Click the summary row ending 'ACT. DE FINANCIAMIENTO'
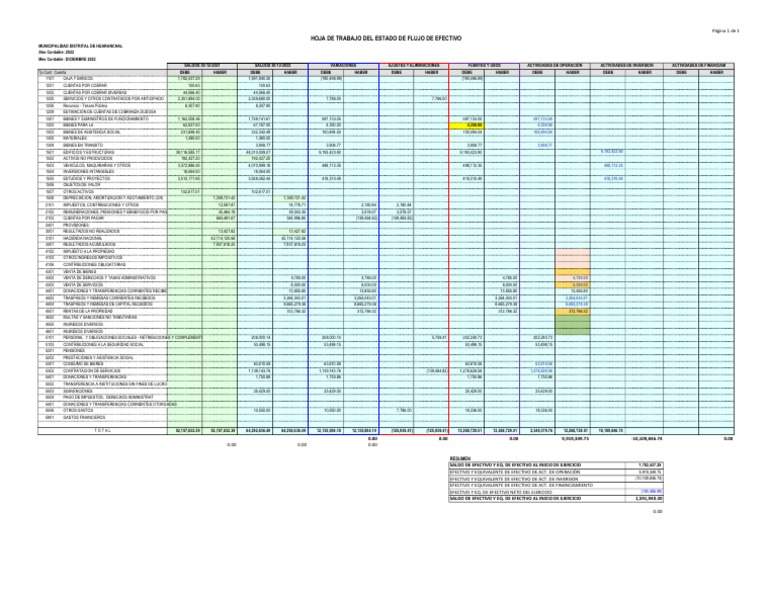 [x=556, y=485]
